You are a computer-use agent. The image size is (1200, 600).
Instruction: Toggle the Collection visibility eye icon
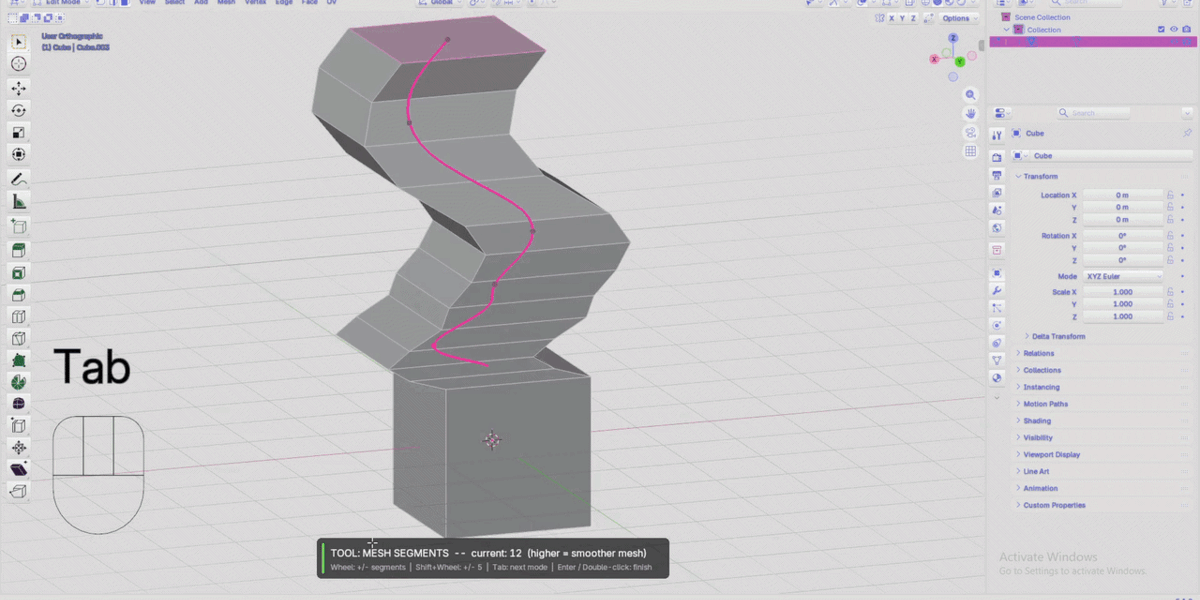[1173, 29]
